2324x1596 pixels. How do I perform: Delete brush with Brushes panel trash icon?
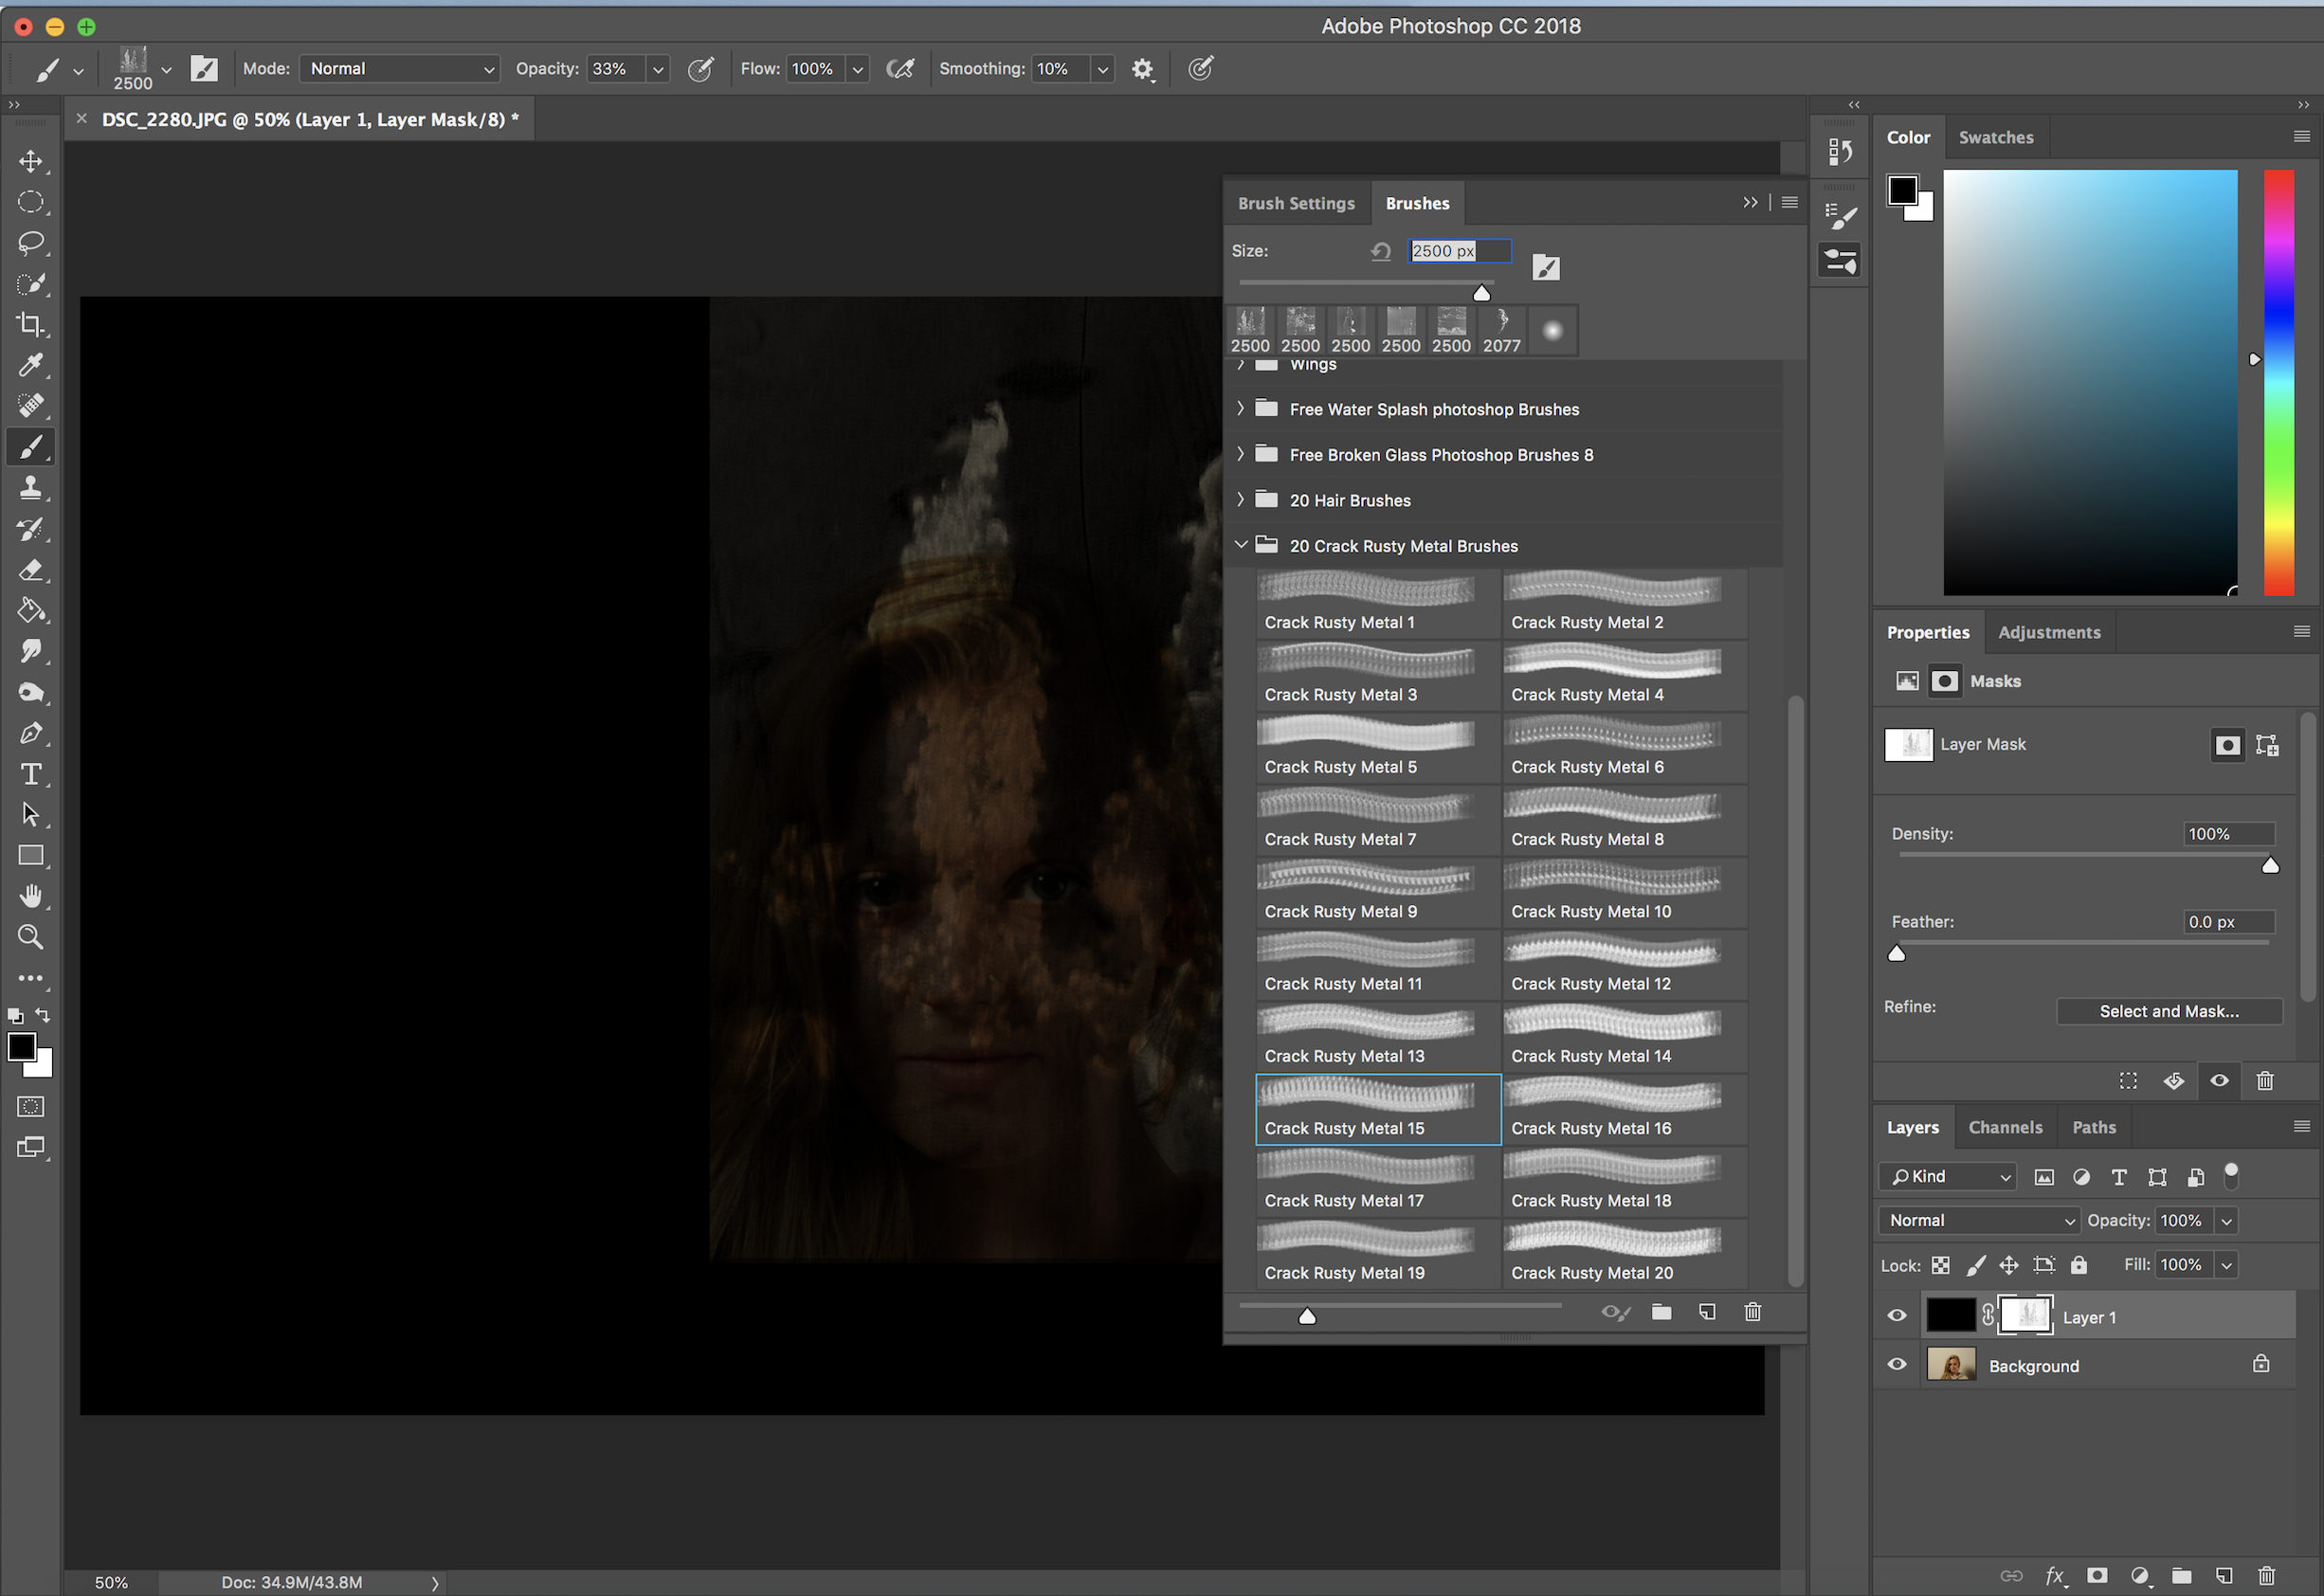1752,1312
